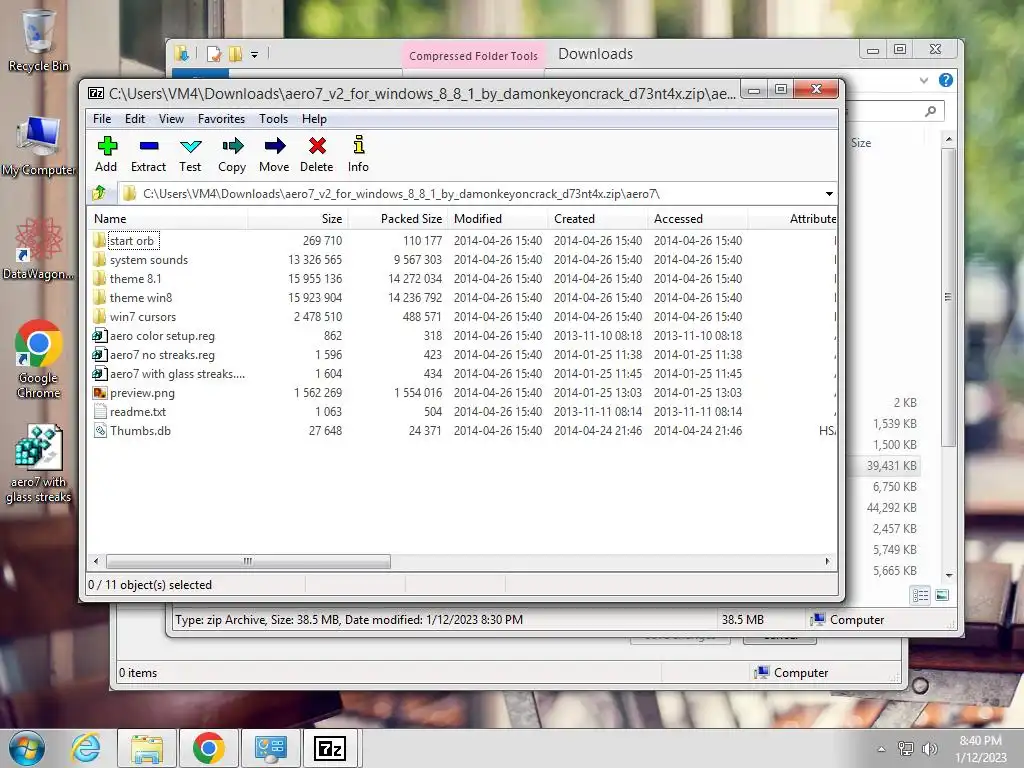Go up one folder level in 7-Zip
Screen dimensions: 1024x768
click(99, 193)
